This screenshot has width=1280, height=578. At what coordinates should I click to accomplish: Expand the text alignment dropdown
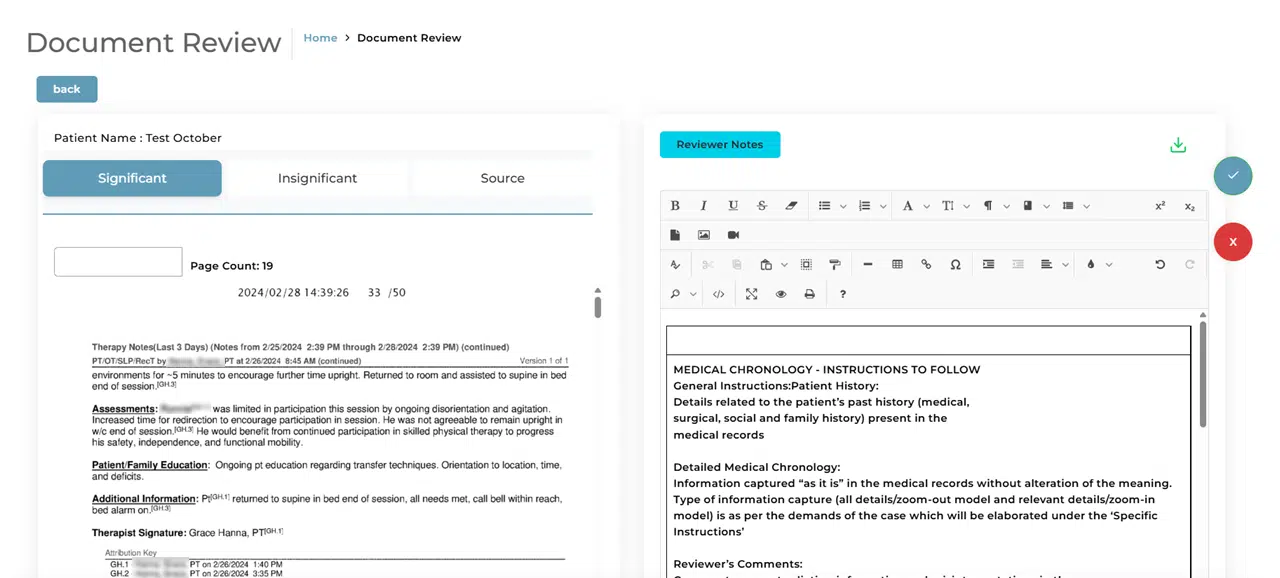[x=1067, y=265]
